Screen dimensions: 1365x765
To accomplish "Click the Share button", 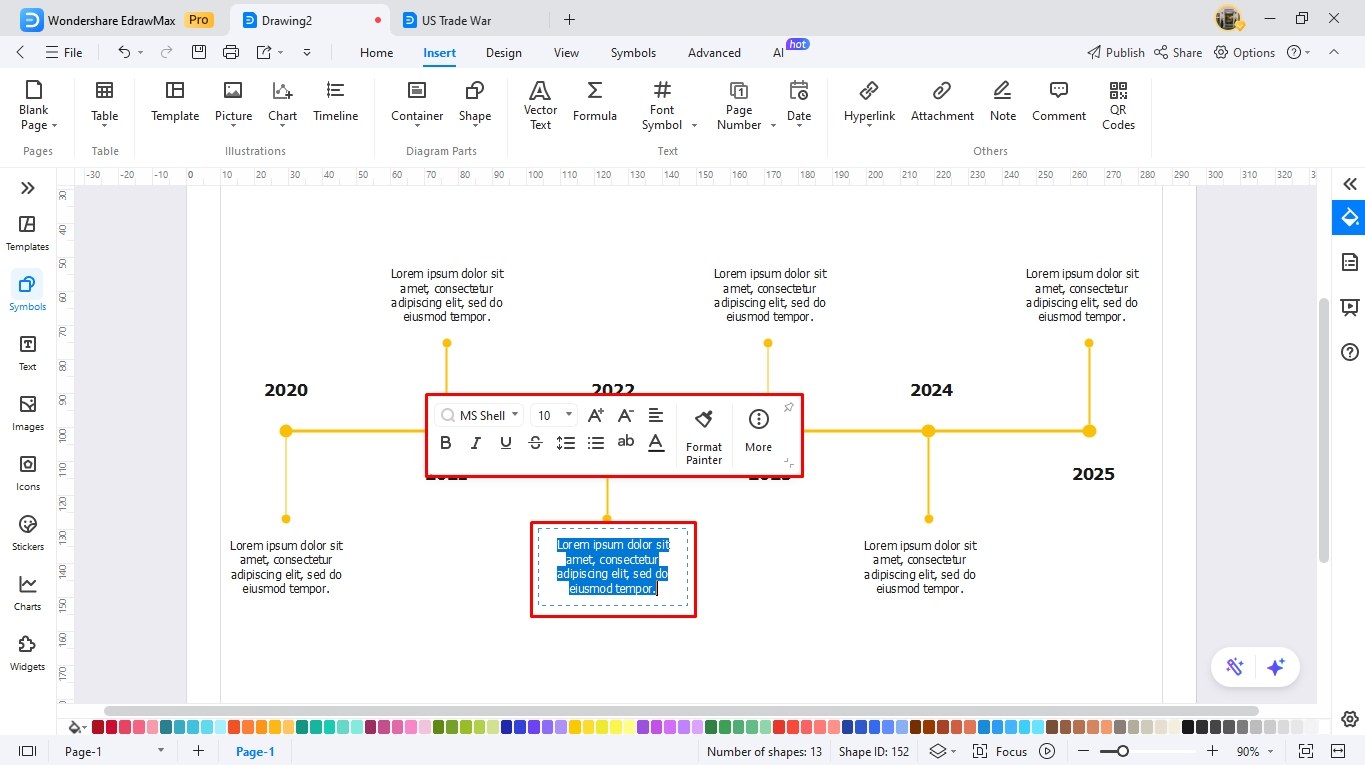I will click(x=1178, y=53).
